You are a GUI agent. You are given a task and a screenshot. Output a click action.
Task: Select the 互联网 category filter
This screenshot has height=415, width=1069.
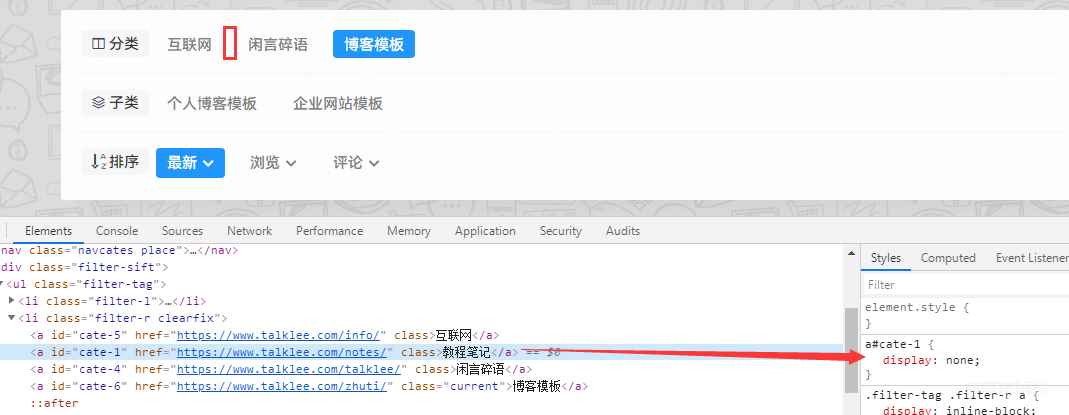coord(189,45)
